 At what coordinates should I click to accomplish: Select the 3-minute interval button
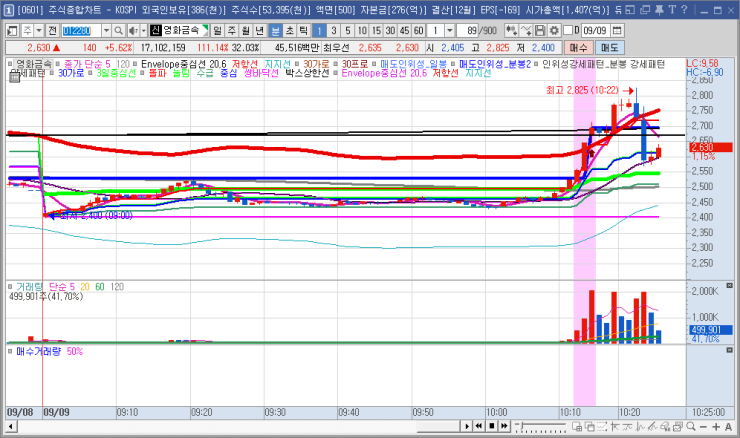[334, 31]
